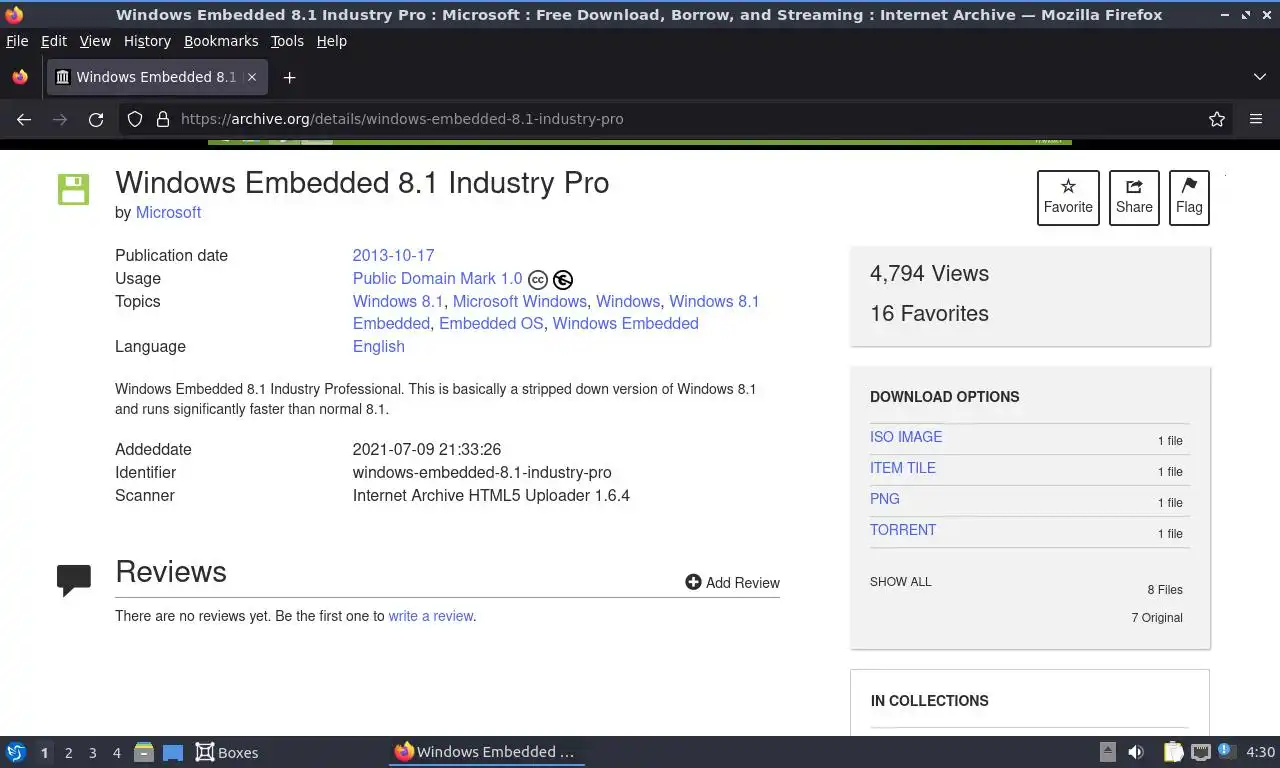Bookmark this page with the star
Screen dimensions: 1280x768
[1217, 119]
